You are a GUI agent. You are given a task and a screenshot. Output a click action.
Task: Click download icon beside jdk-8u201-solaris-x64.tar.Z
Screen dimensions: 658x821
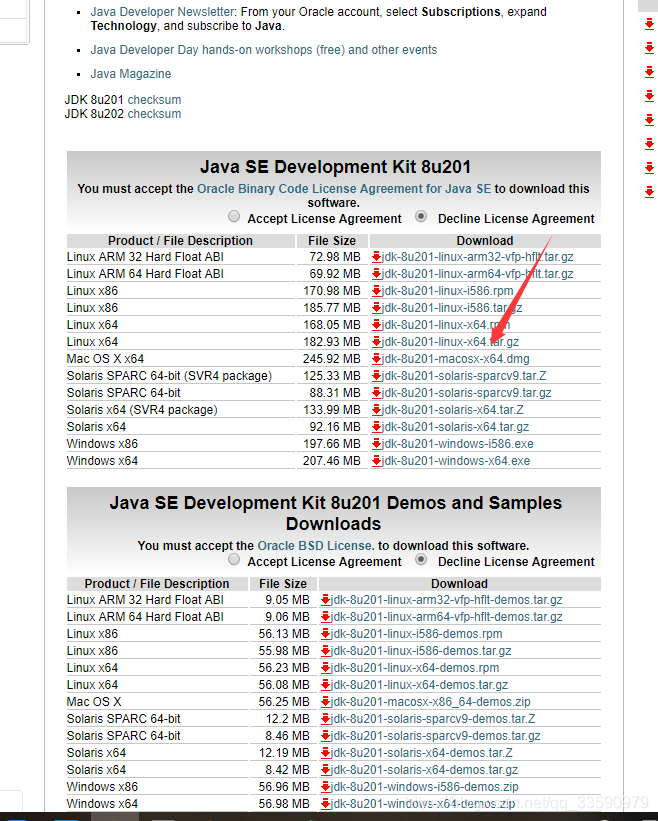tap(376, 410)
